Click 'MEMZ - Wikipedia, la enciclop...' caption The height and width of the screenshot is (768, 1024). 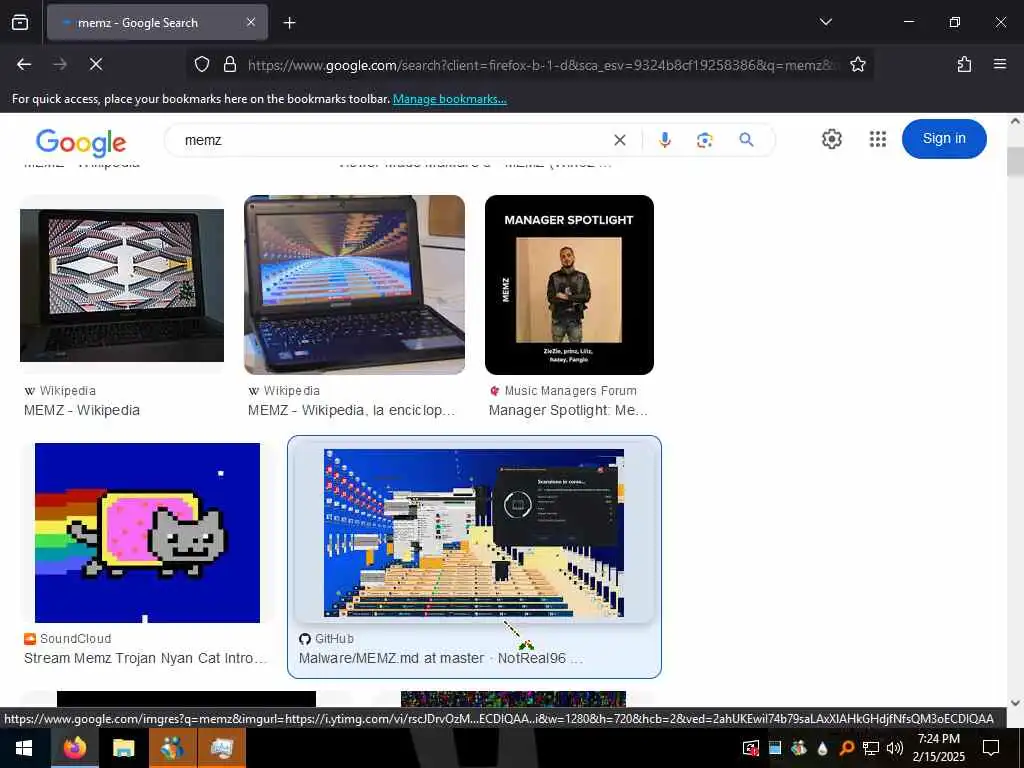tap(351, 410)
